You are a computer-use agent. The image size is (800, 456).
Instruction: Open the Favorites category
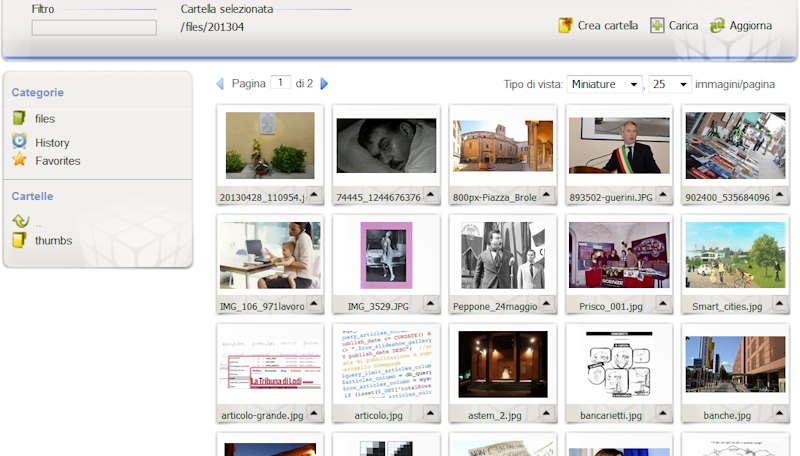58,161
